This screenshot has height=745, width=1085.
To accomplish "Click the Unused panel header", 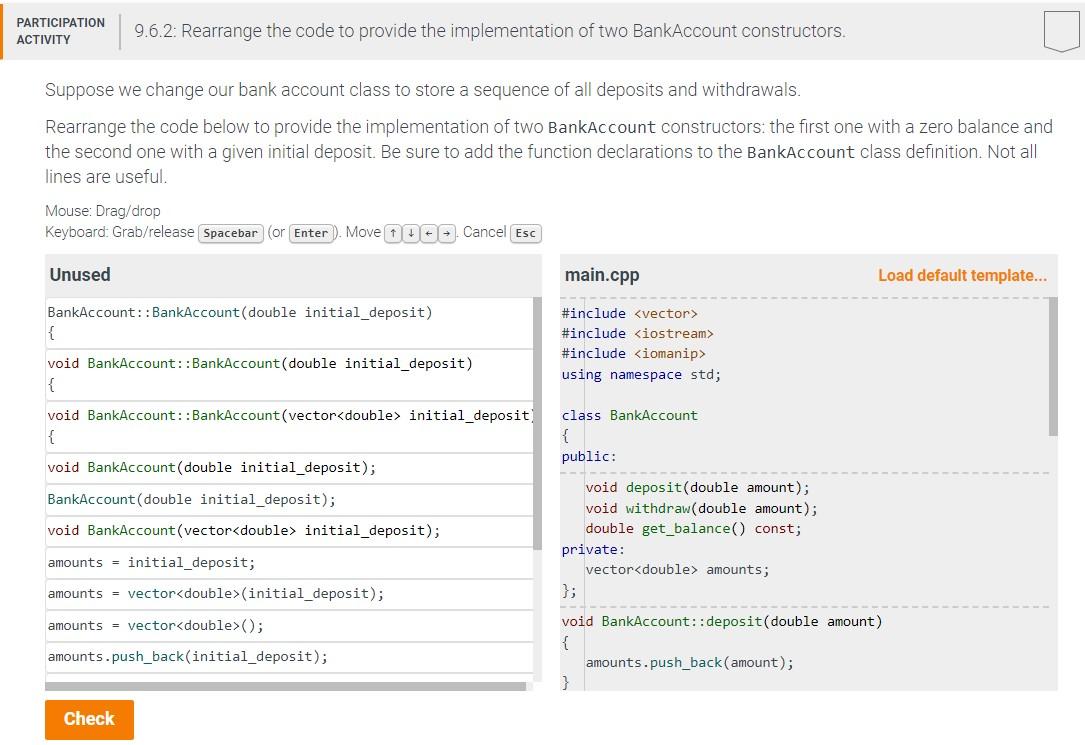I will [80, 275].
